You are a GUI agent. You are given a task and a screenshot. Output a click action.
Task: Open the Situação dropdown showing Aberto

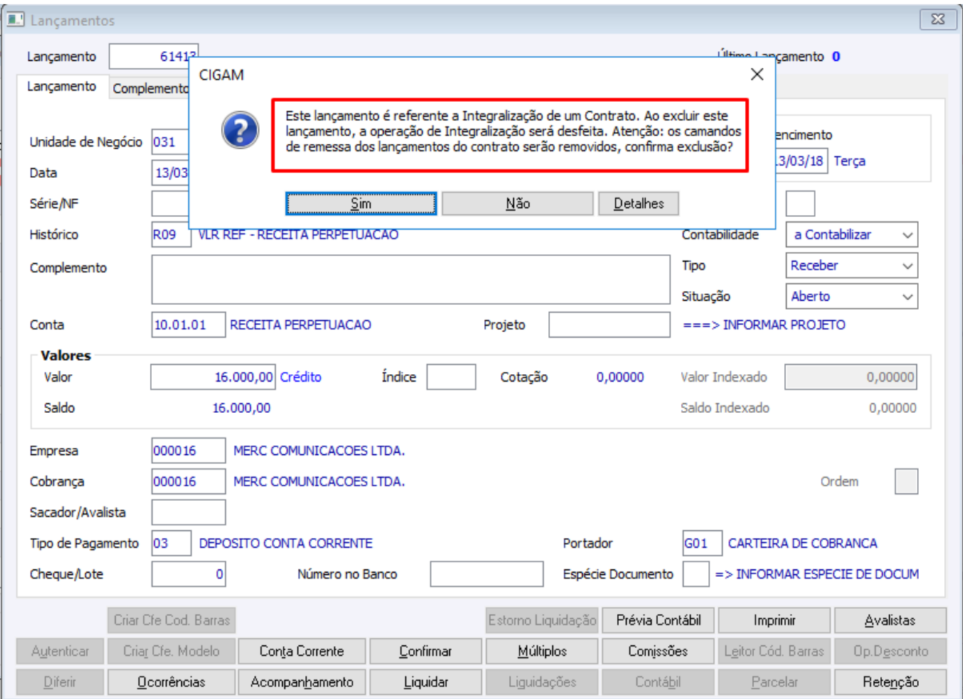click(x=851, y=296)
